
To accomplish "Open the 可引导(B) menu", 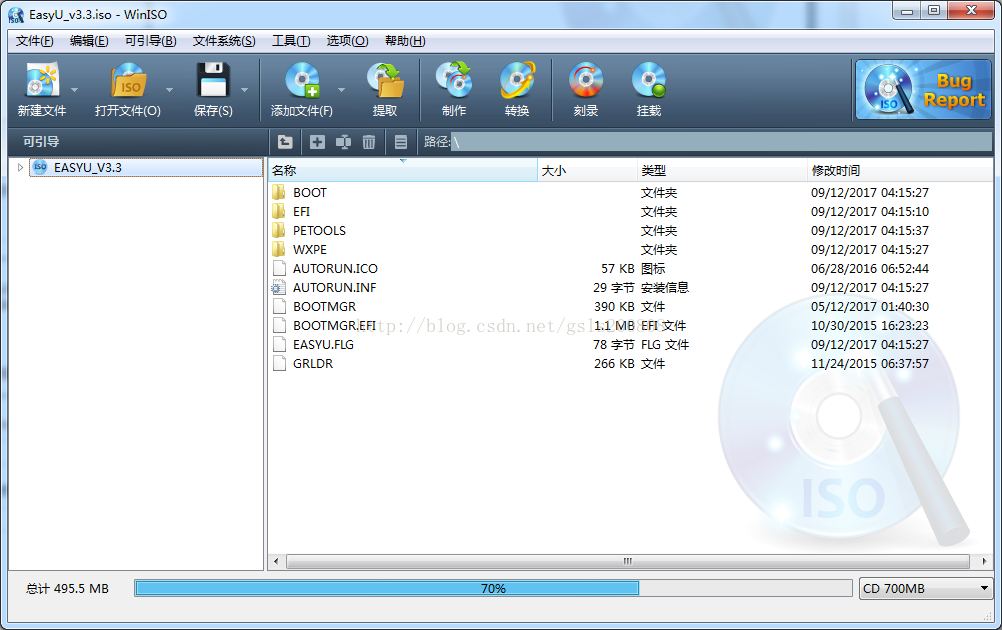I will [x=150, y=41].
